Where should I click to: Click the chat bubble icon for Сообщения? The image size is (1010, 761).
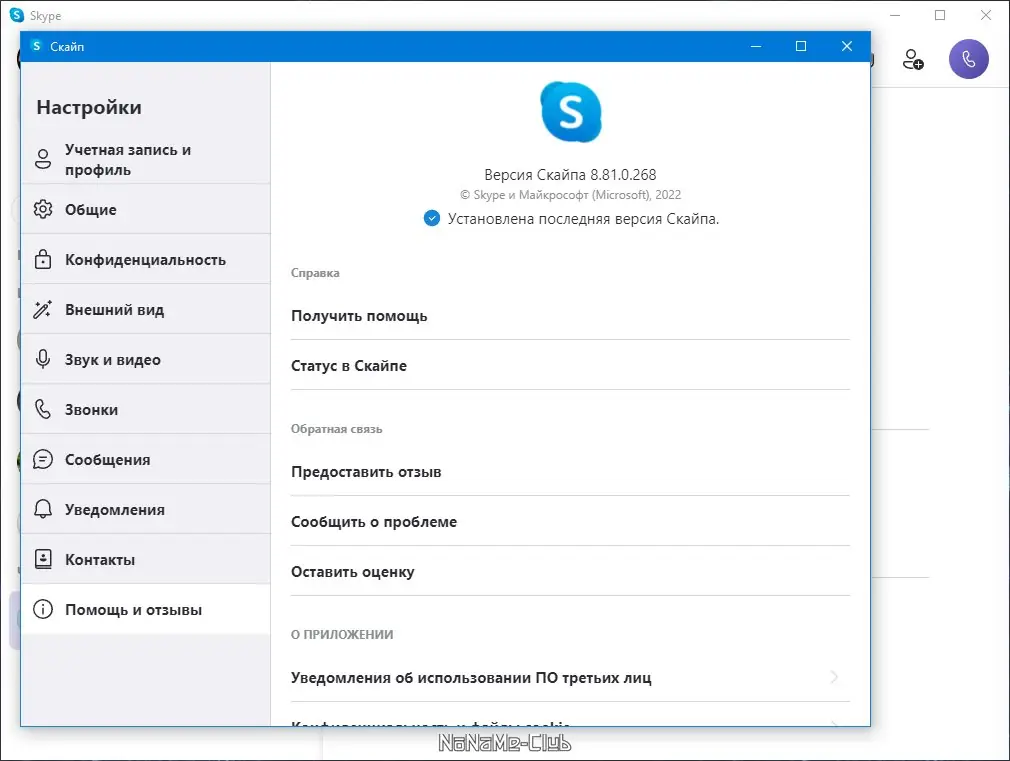(x=43, y=459)
